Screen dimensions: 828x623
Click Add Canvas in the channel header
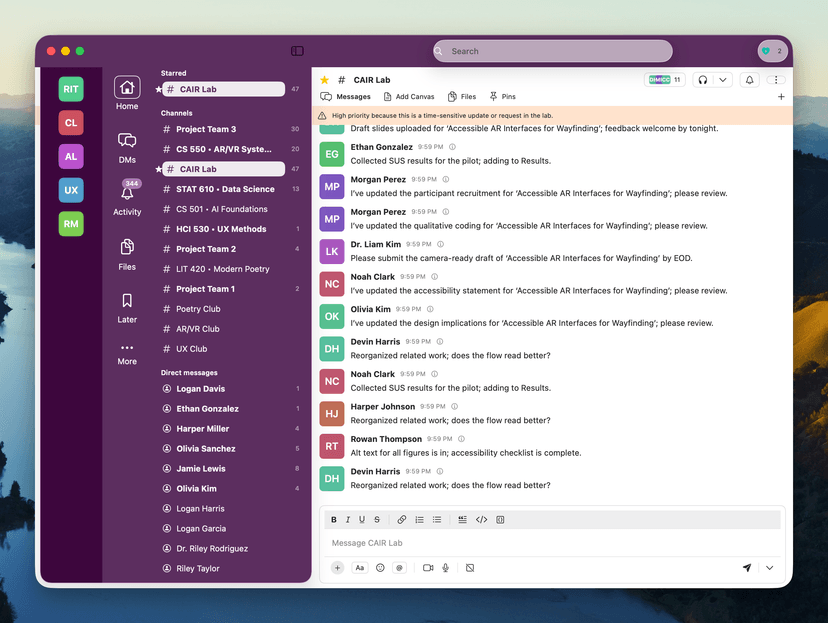point(413,96)
